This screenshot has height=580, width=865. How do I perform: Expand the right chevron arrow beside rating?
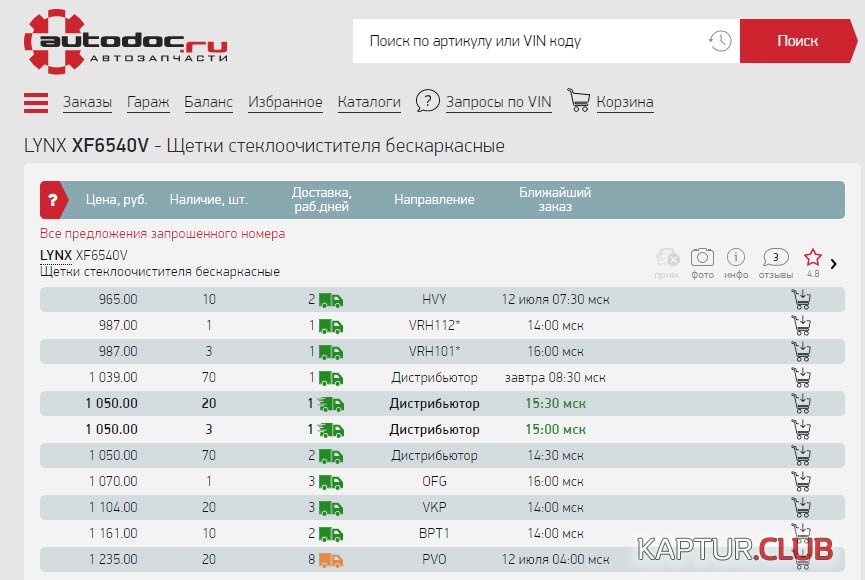834,264
